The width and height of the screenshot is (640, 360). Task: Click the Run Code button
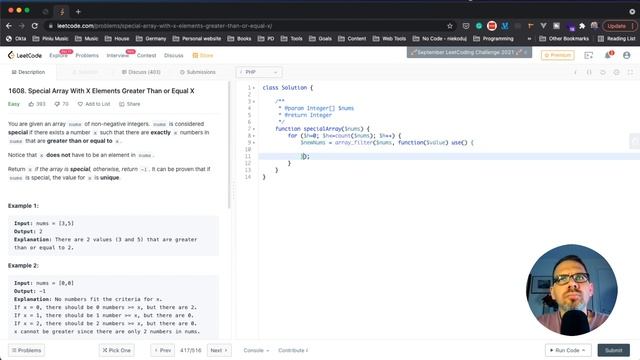[568, 350]
